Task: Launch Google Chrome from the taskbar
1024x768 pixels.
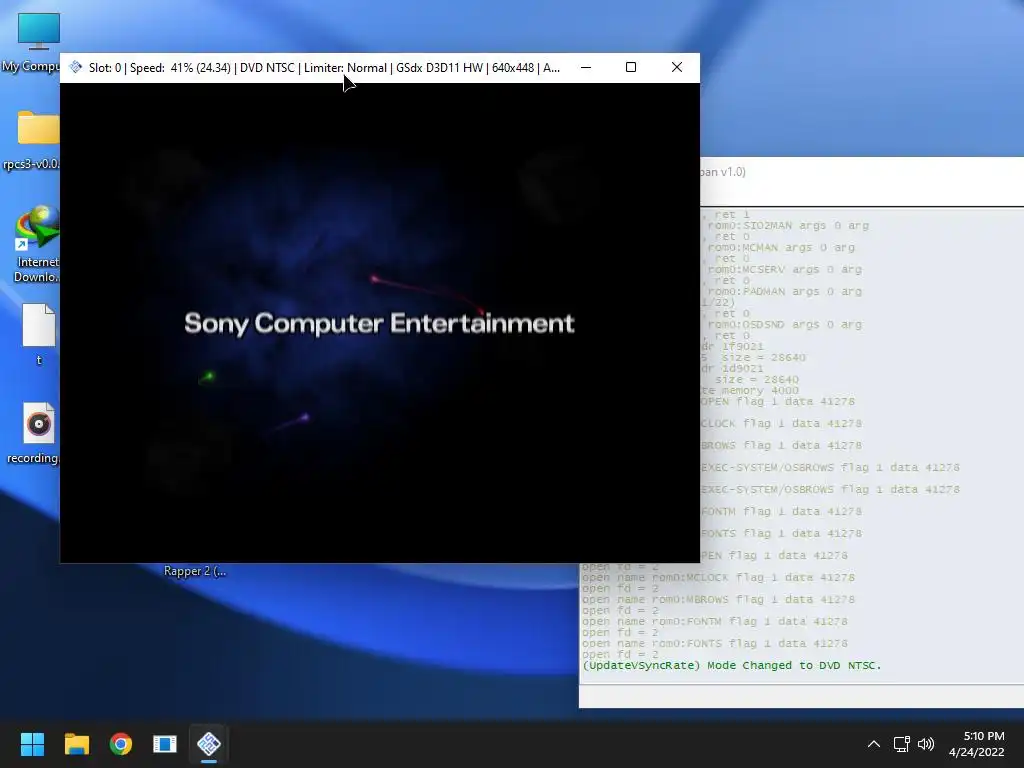Action: pos(121,744)
